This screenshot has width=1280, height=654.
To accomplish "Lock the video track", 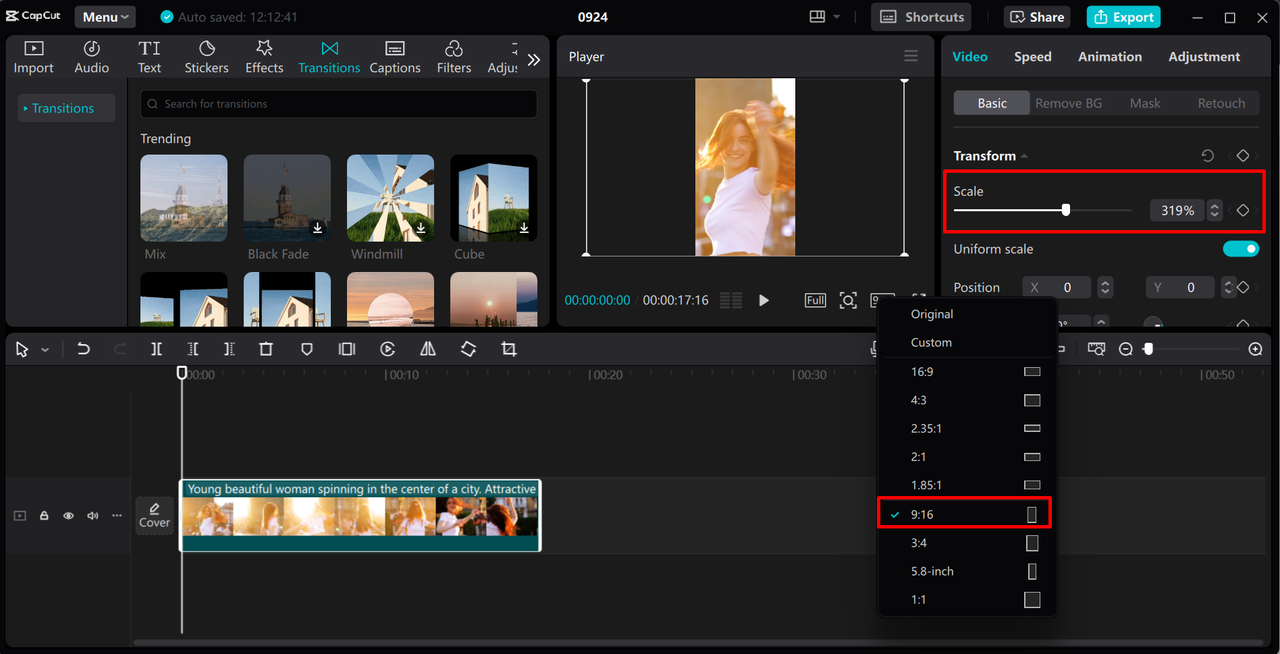I will pyautogui.click(x=44, y=516).
